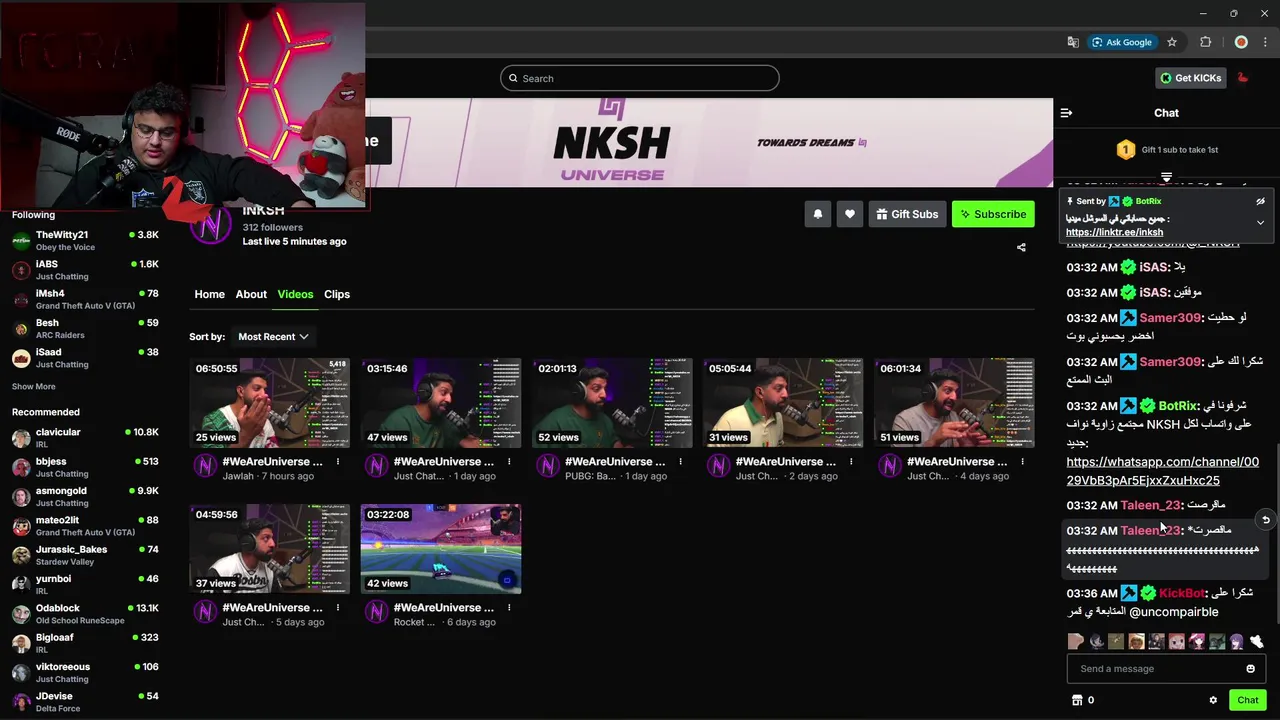Select the purple-haired emote in quick emotes
Image resolution: width=1280 pixels, height=720 pixels.
pyautogui.click(x=1237, y=642)
